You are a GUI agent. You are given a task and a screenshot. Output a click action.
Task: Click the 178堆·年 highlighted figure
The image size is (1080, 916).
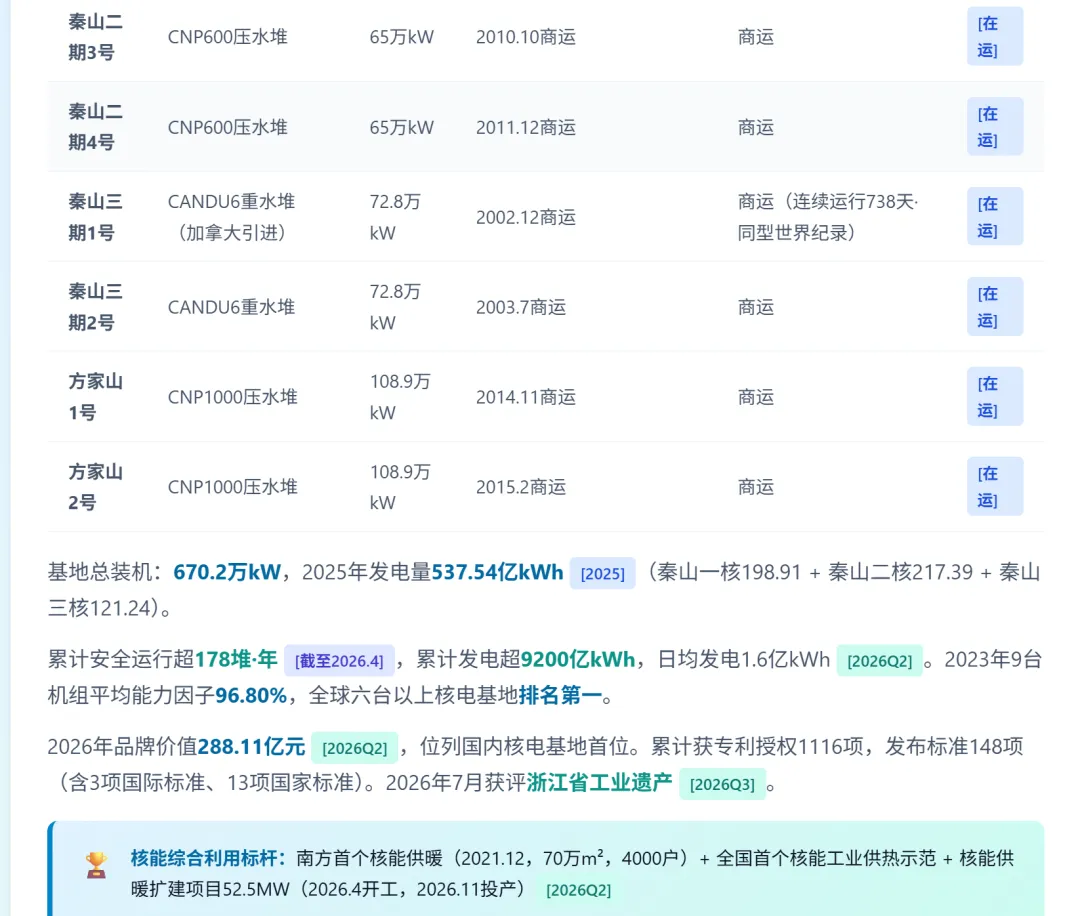(x=236, y=660)
